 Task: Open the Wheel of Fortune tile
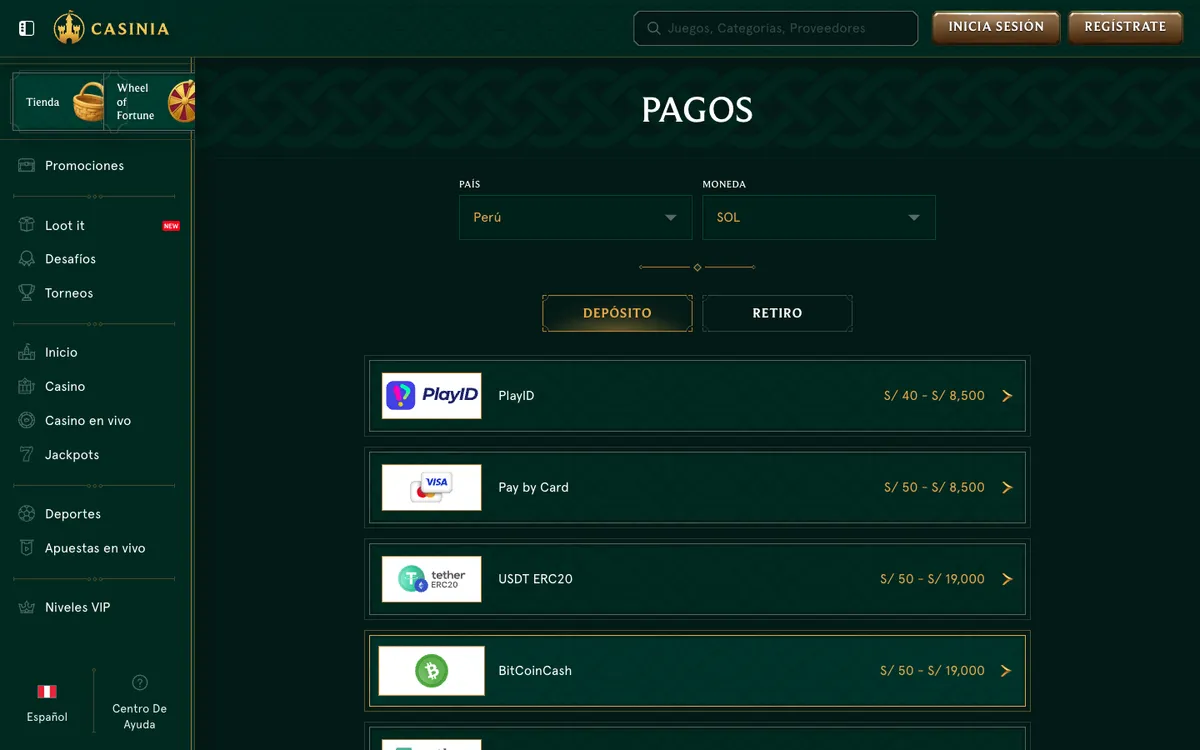[x=150, y=101]
